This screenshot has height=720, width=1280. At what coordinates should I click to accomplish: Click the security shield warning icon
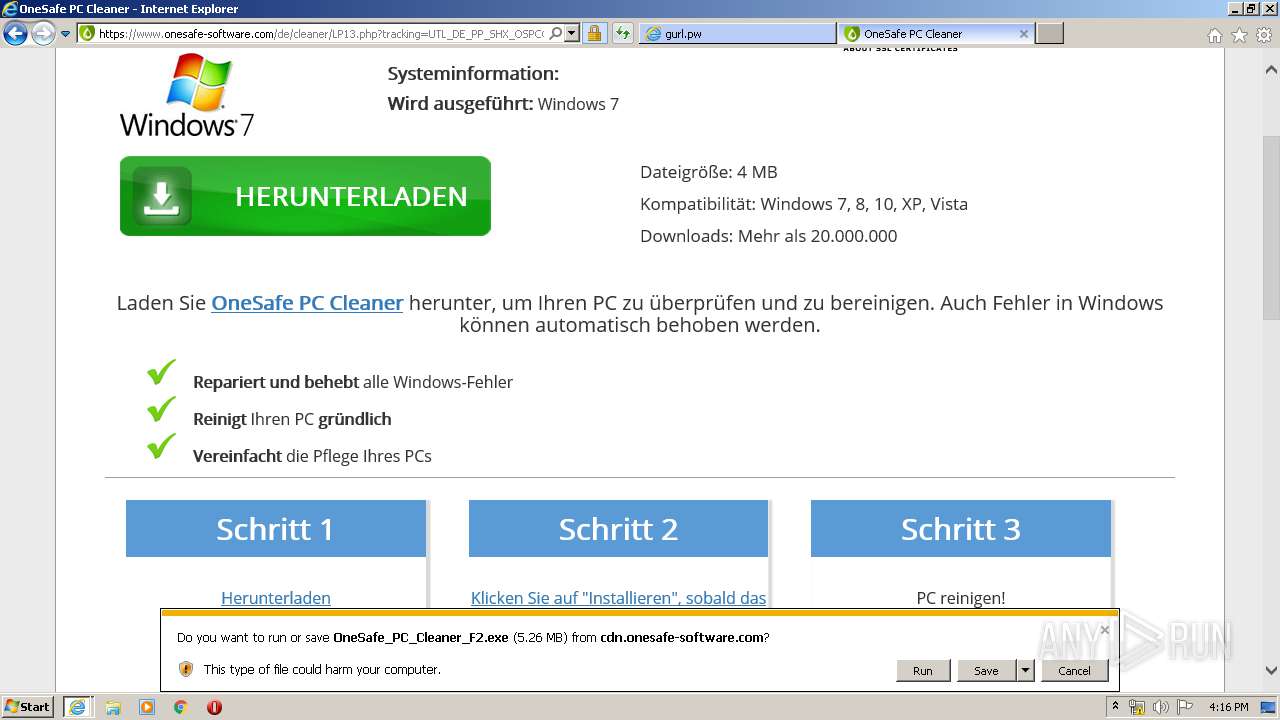pos(186,669)
